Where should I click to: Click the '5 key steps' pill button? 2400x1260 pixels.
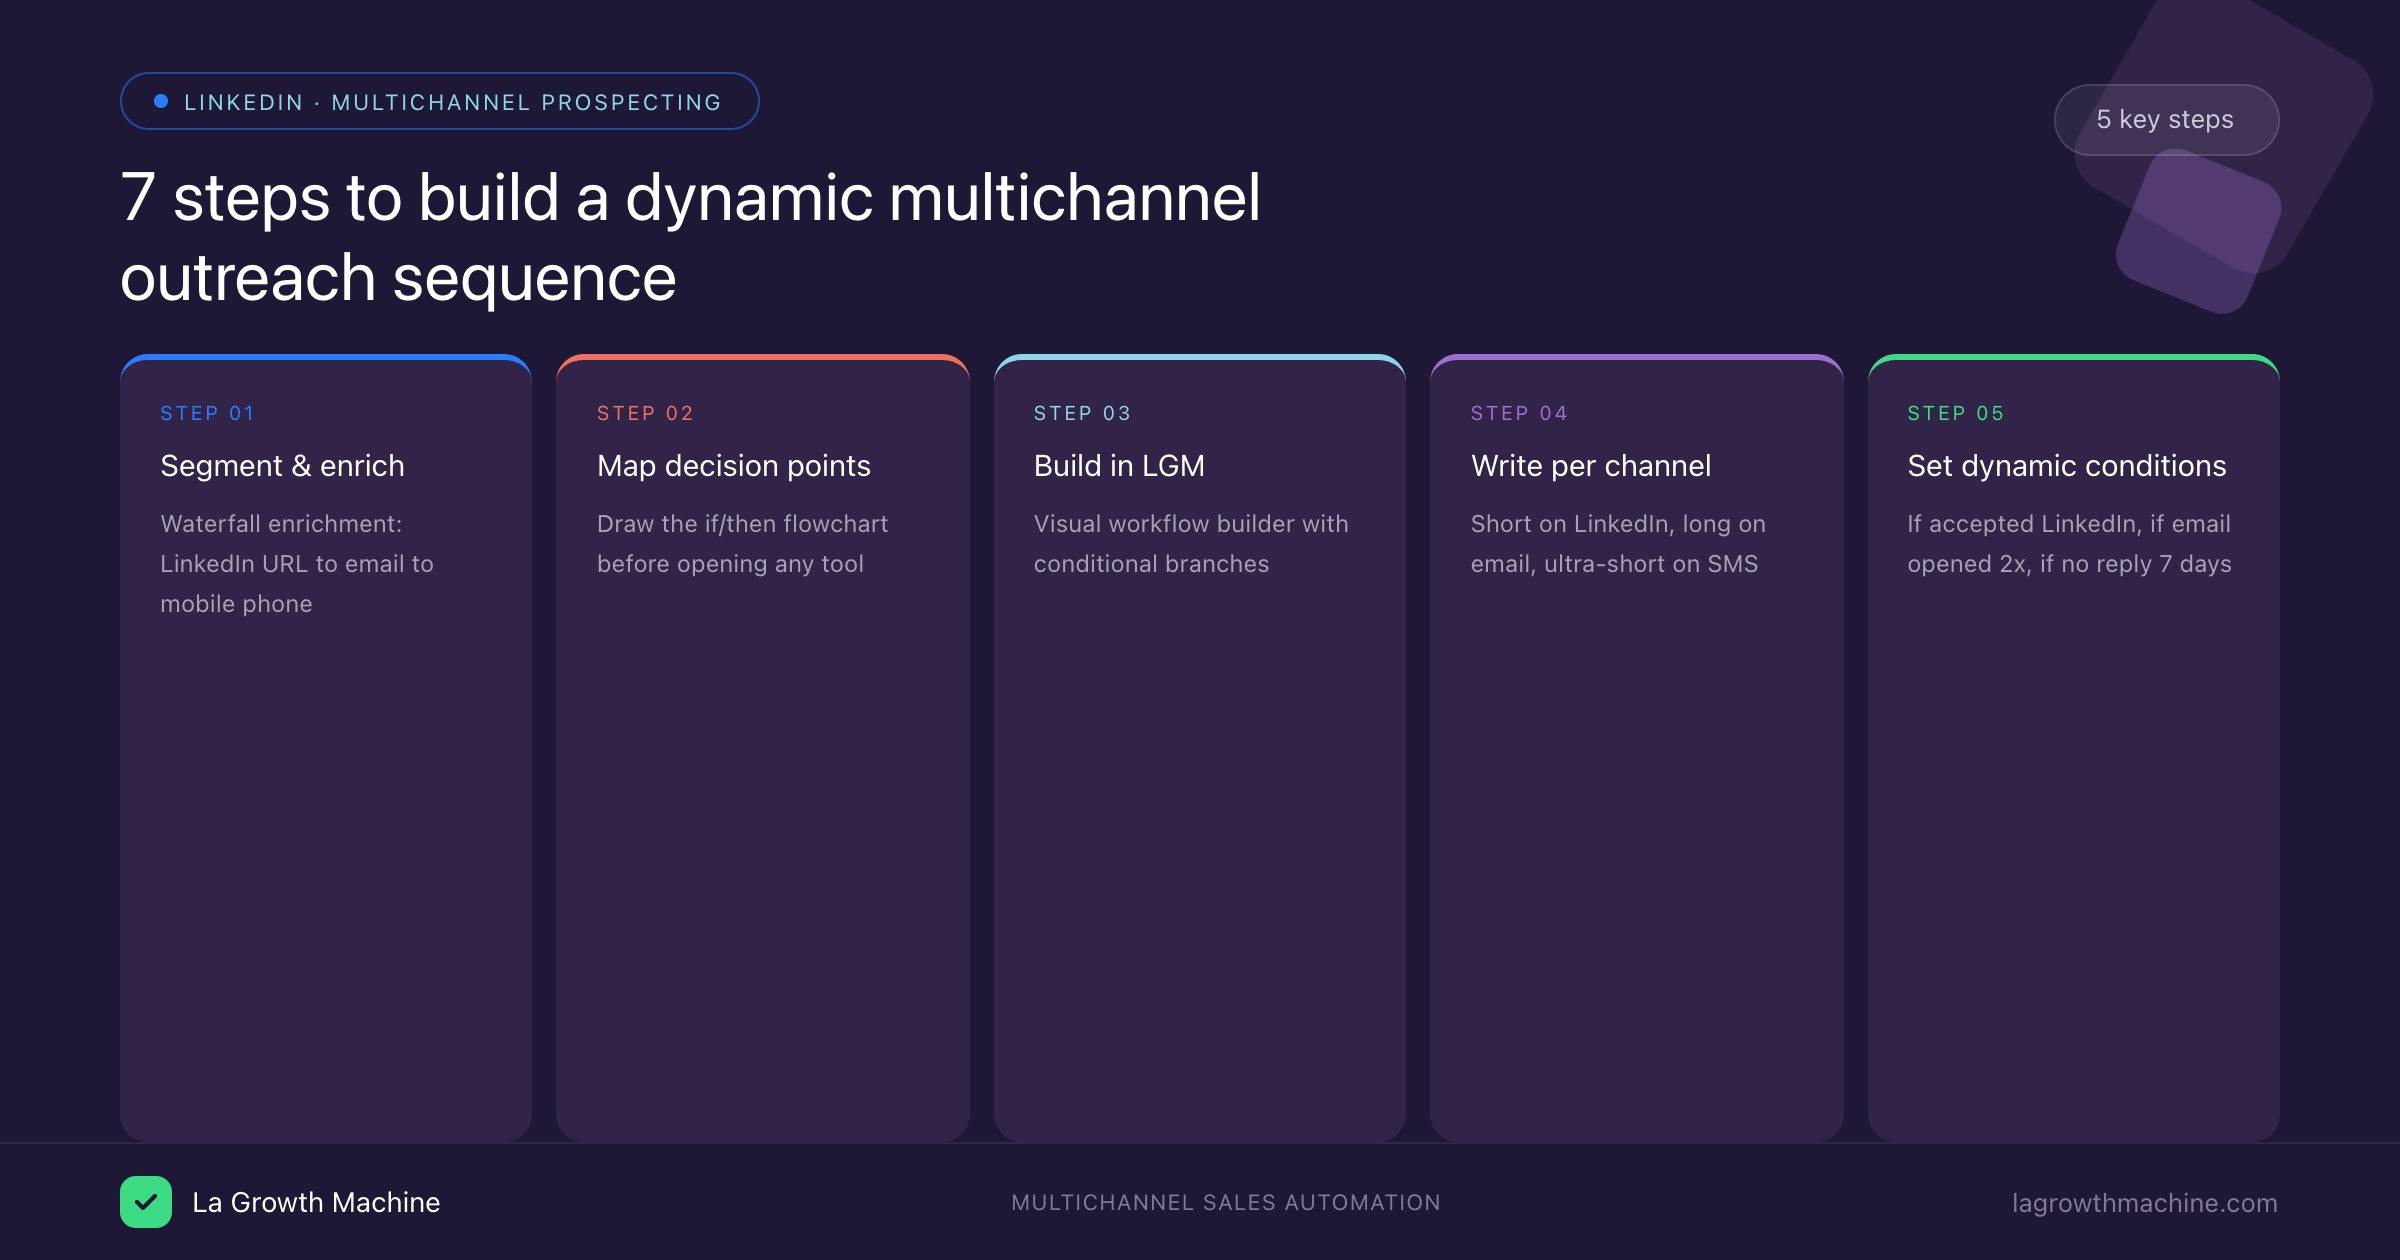(2166, 119)
